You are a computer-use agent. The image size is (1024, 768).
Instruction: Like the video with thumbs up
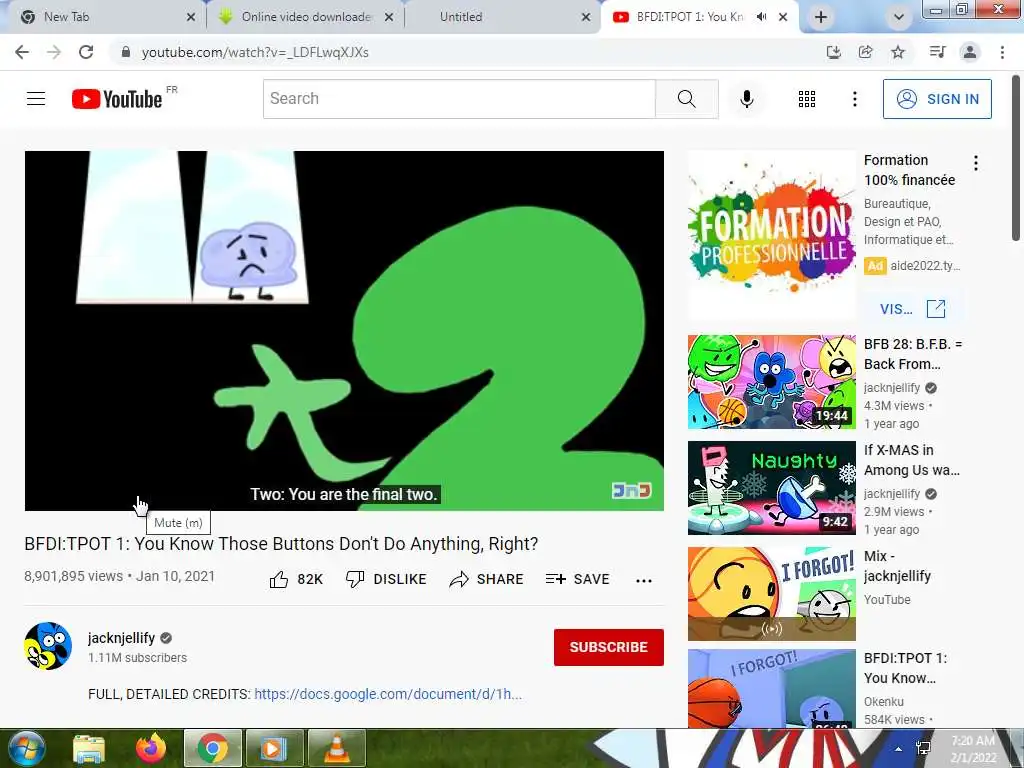pos(296,579)
